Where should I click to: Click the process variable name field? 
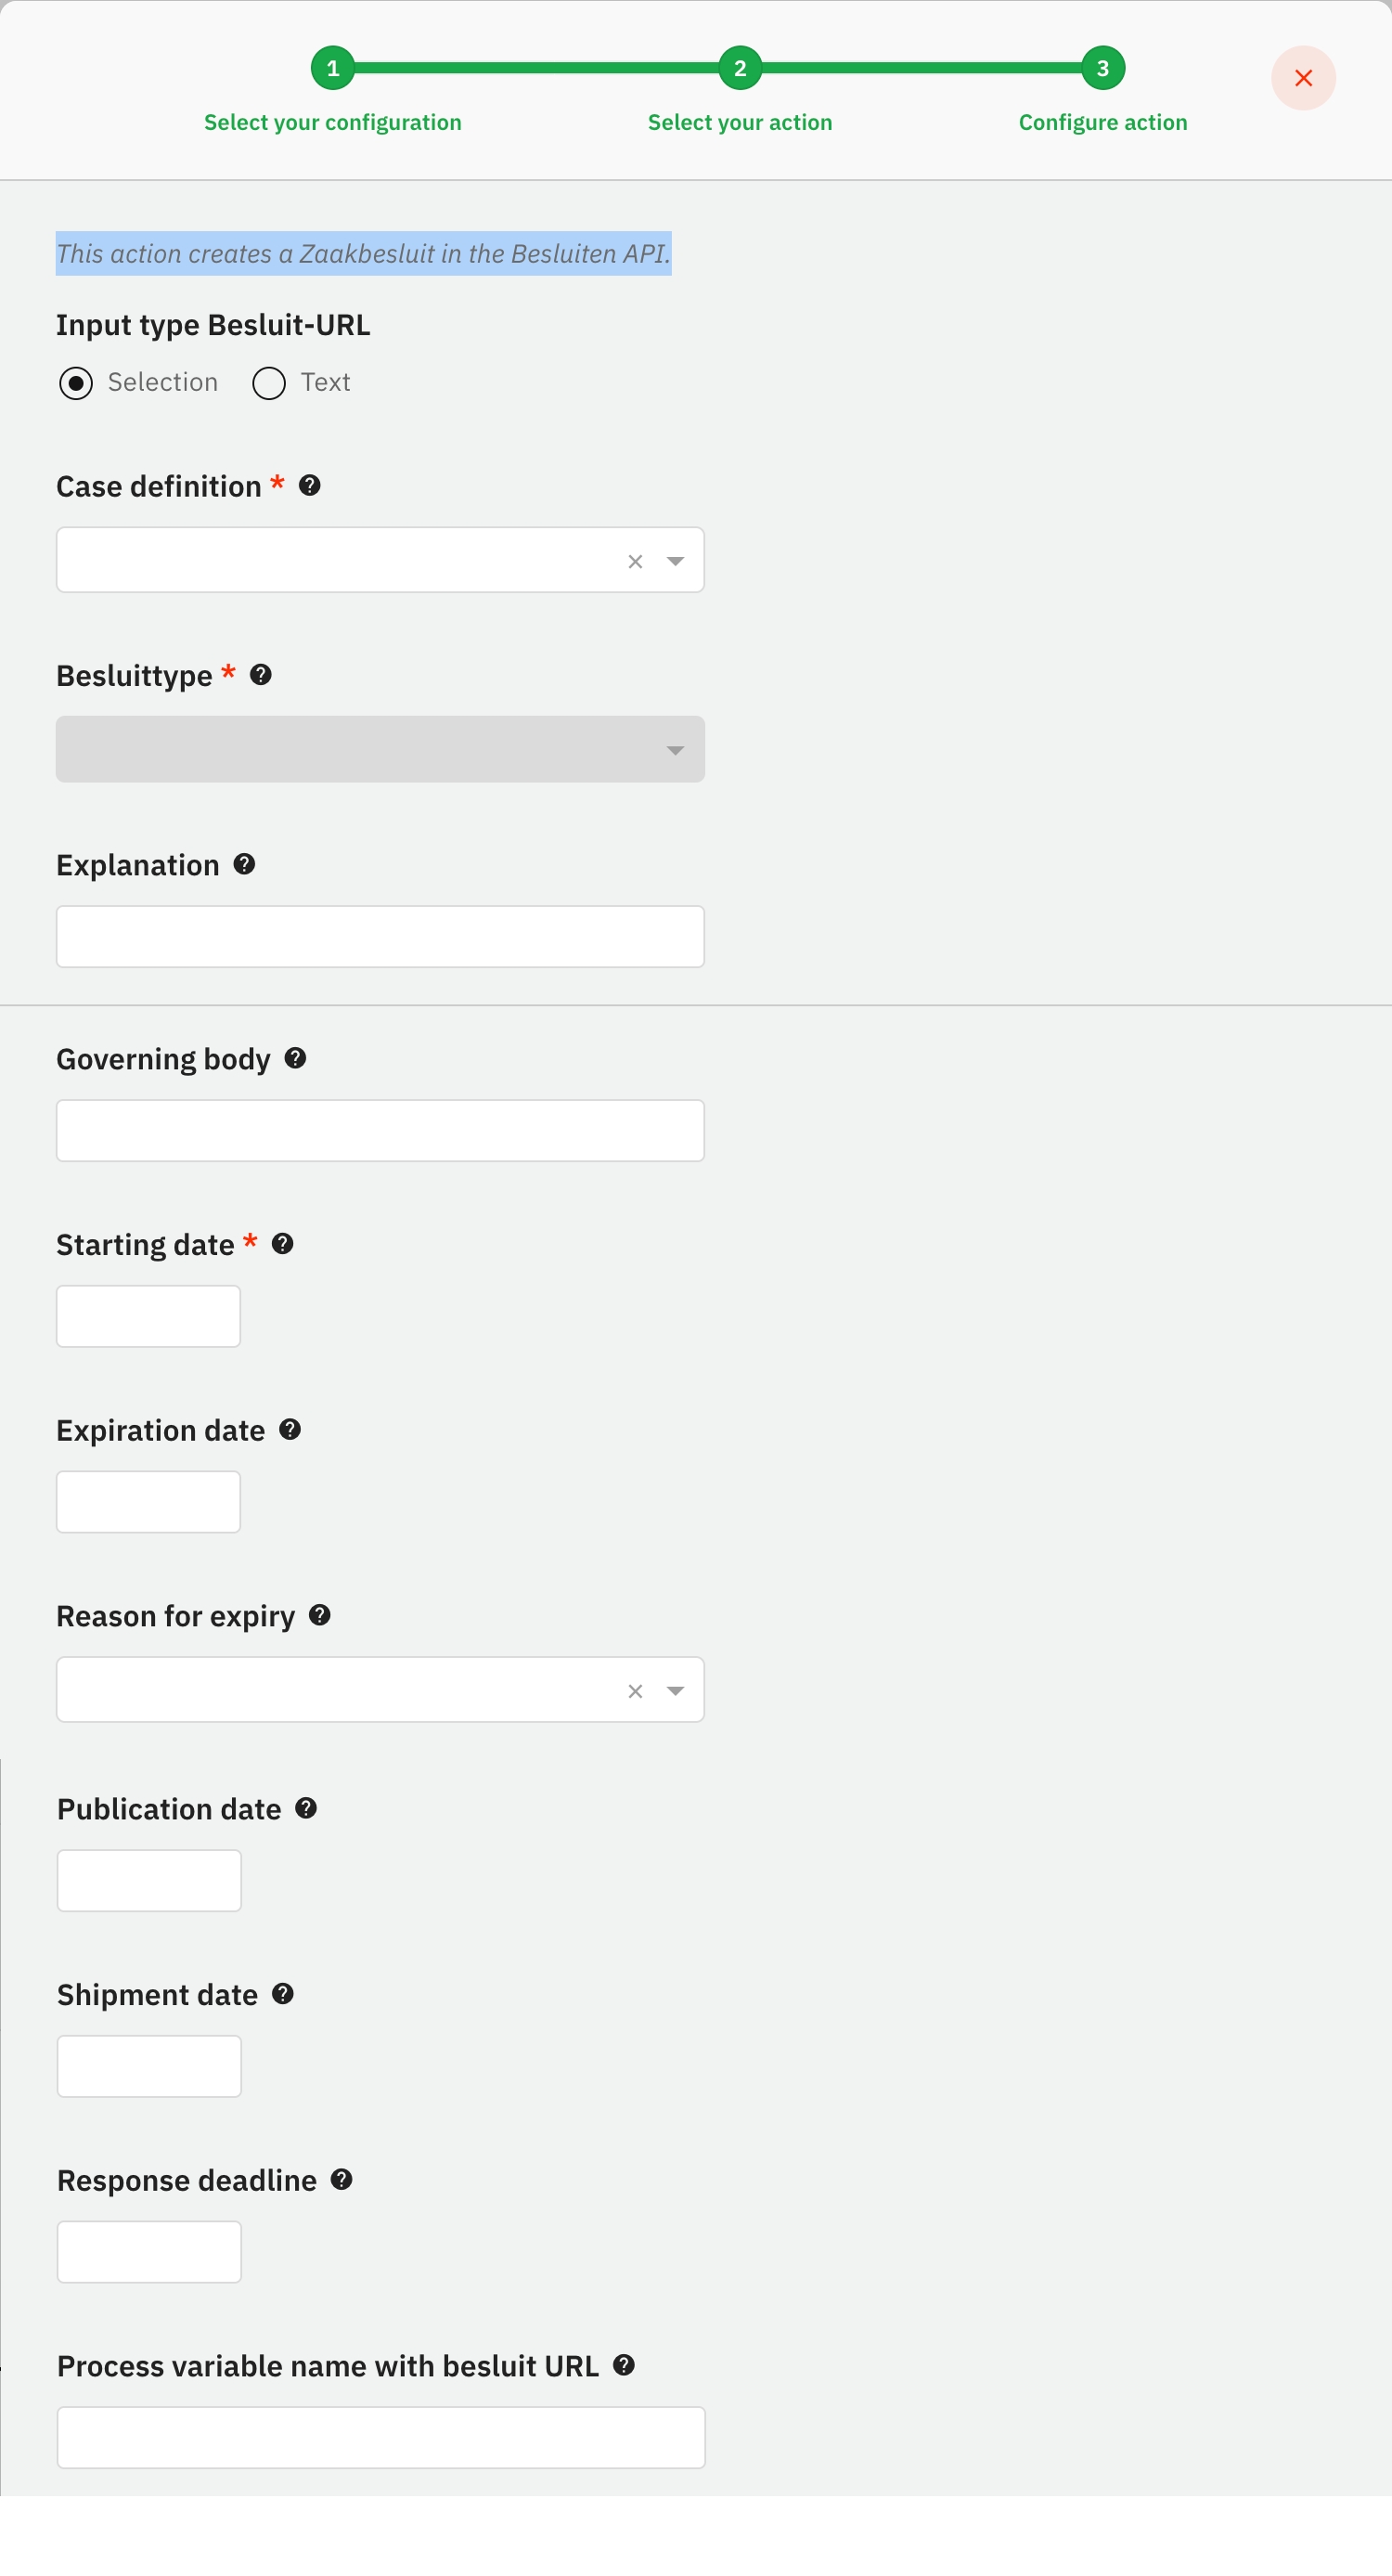[x=380, y=2437]
